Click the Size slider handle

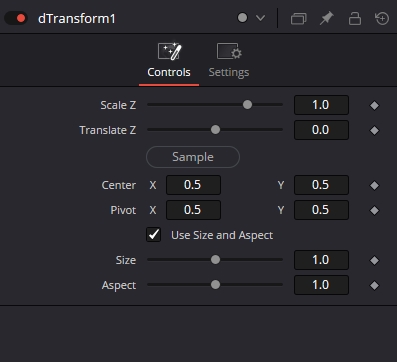click(x=215, y=259)
